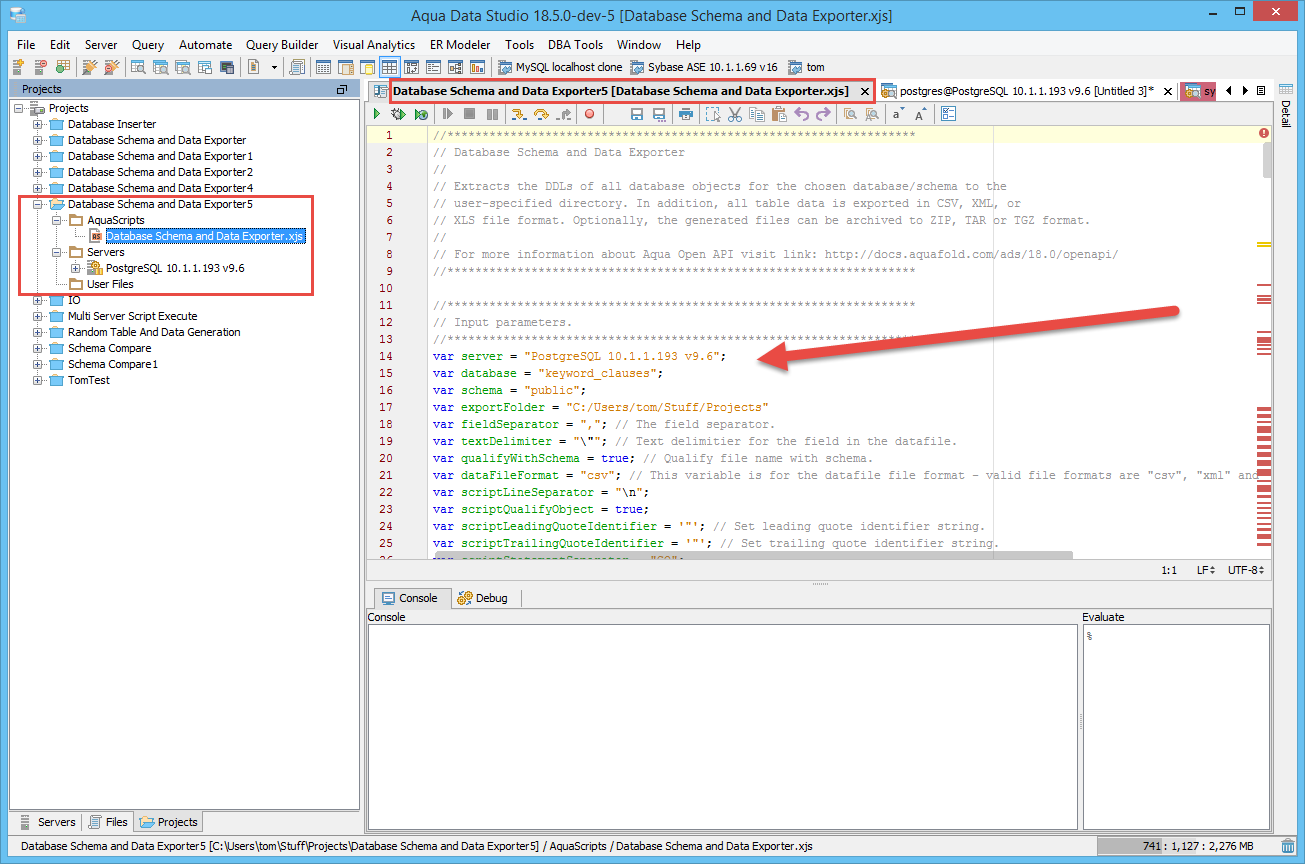Collapse the AquaScripts folder
Viewport: 1305px width, 864px height.
click(57, 220)
